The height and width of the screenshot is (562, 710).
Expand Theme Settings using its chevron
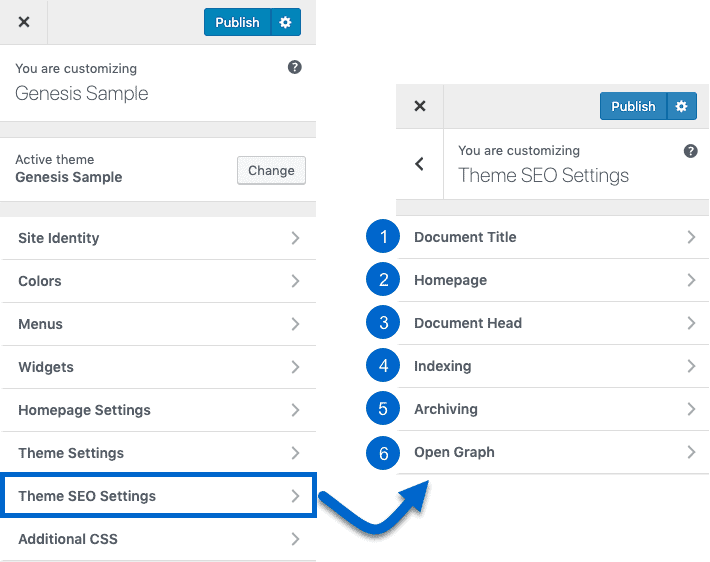pyautogui.click(x=295, y=453)
